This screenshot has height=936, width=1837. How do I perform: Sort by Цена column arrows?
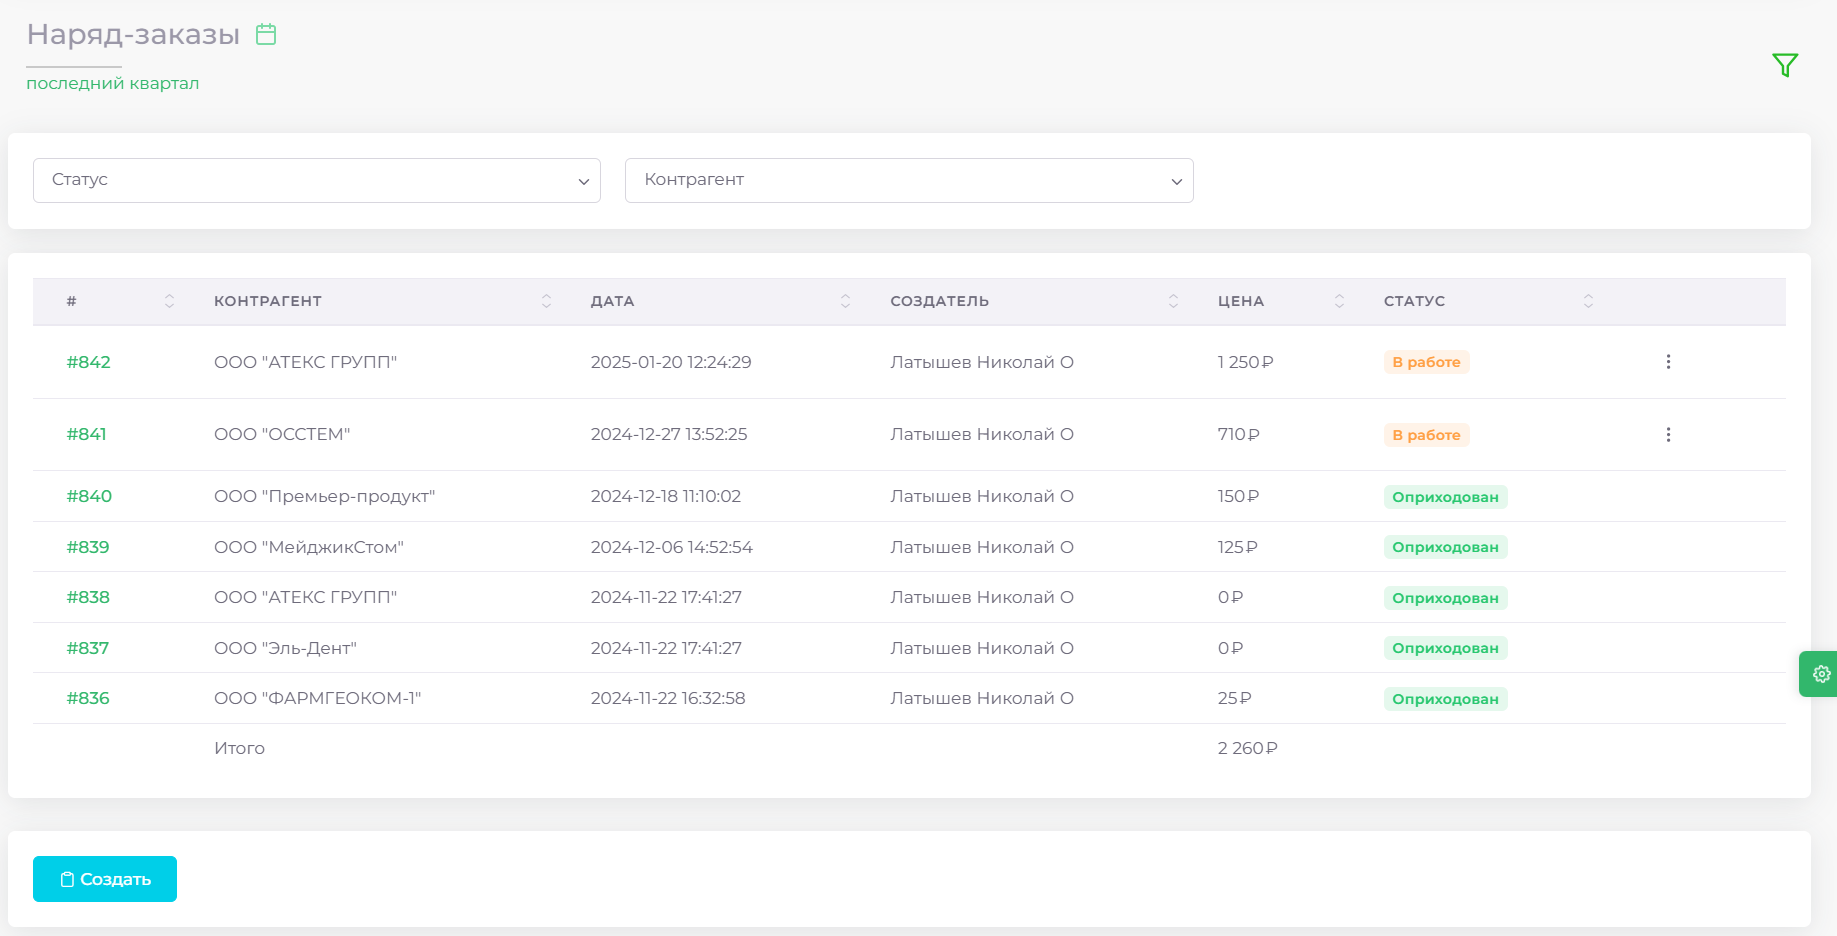1339,301
